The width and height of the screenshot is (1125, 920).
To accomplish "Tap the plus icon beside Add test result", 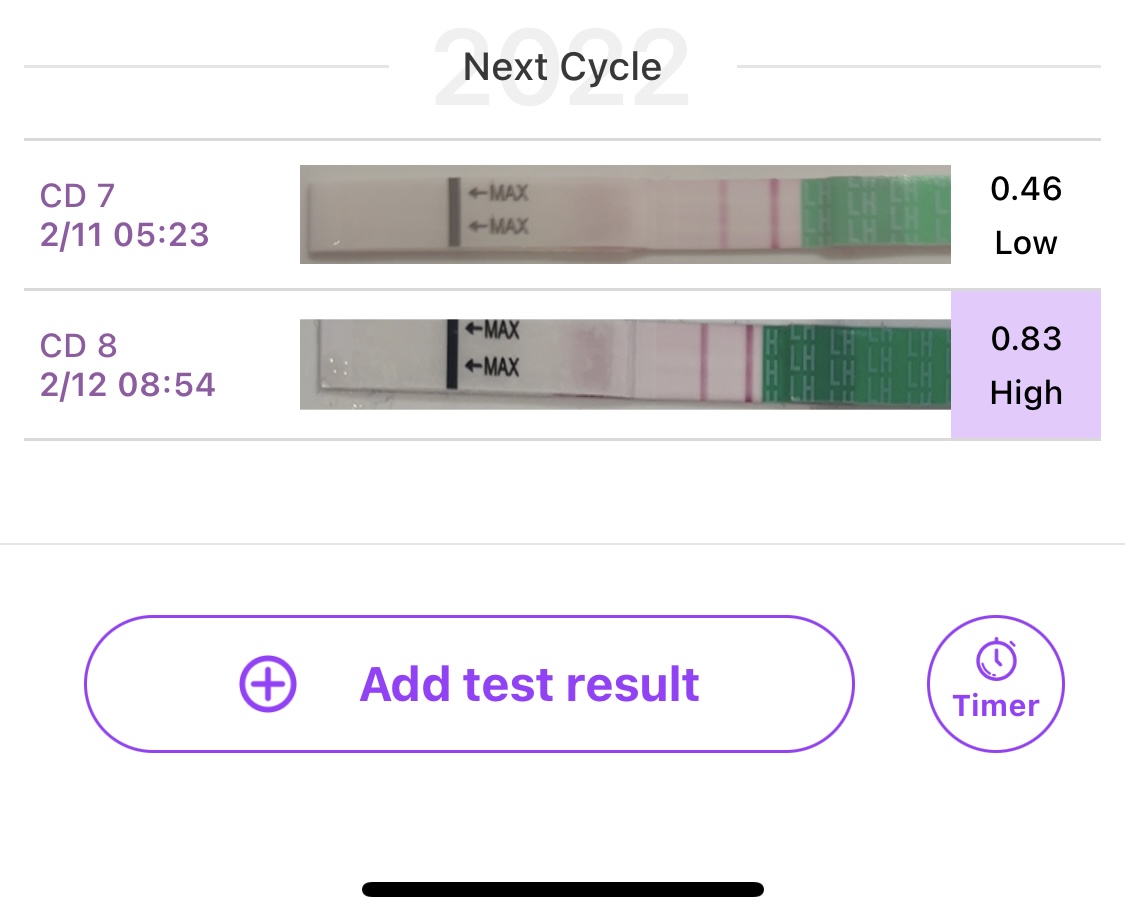I will 268,684.
